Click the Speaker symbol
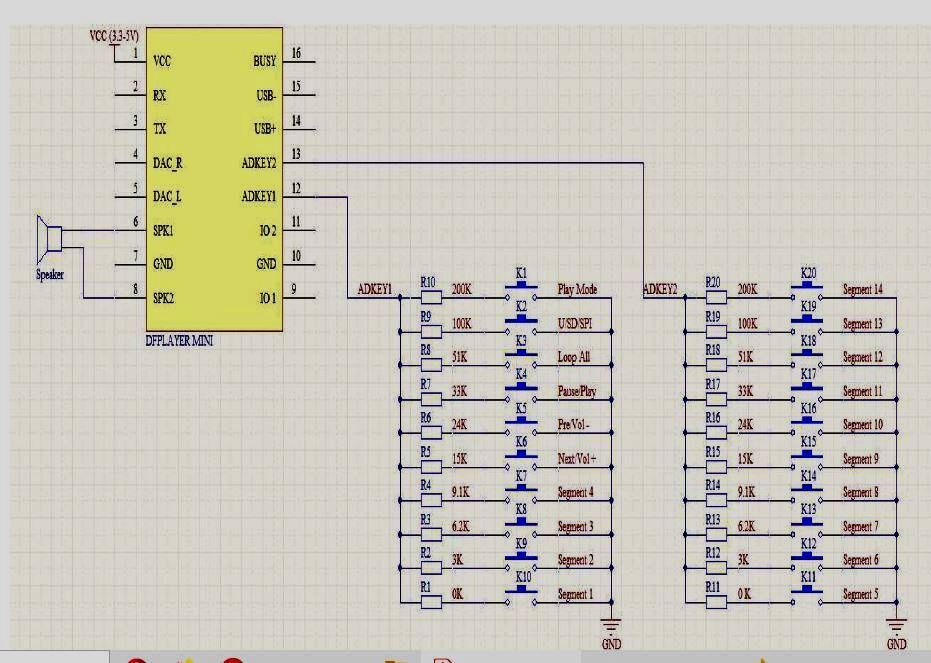This screenshot has height=663, width=931. point(49,239)
